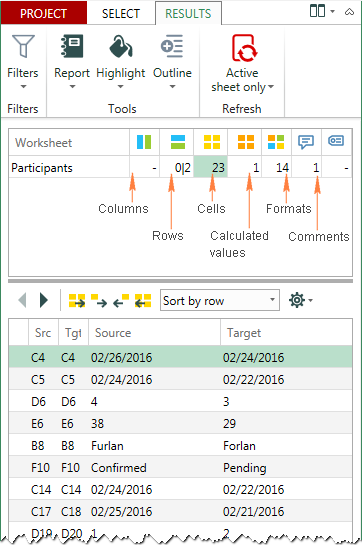This screenshot has width=362, height=545.
Task: Select the C17 to C18 difference row
Action: coord(180,511)
